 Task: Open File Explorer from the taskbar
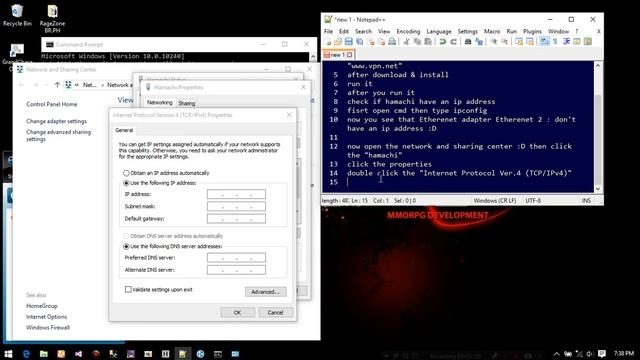click(44, 354)
